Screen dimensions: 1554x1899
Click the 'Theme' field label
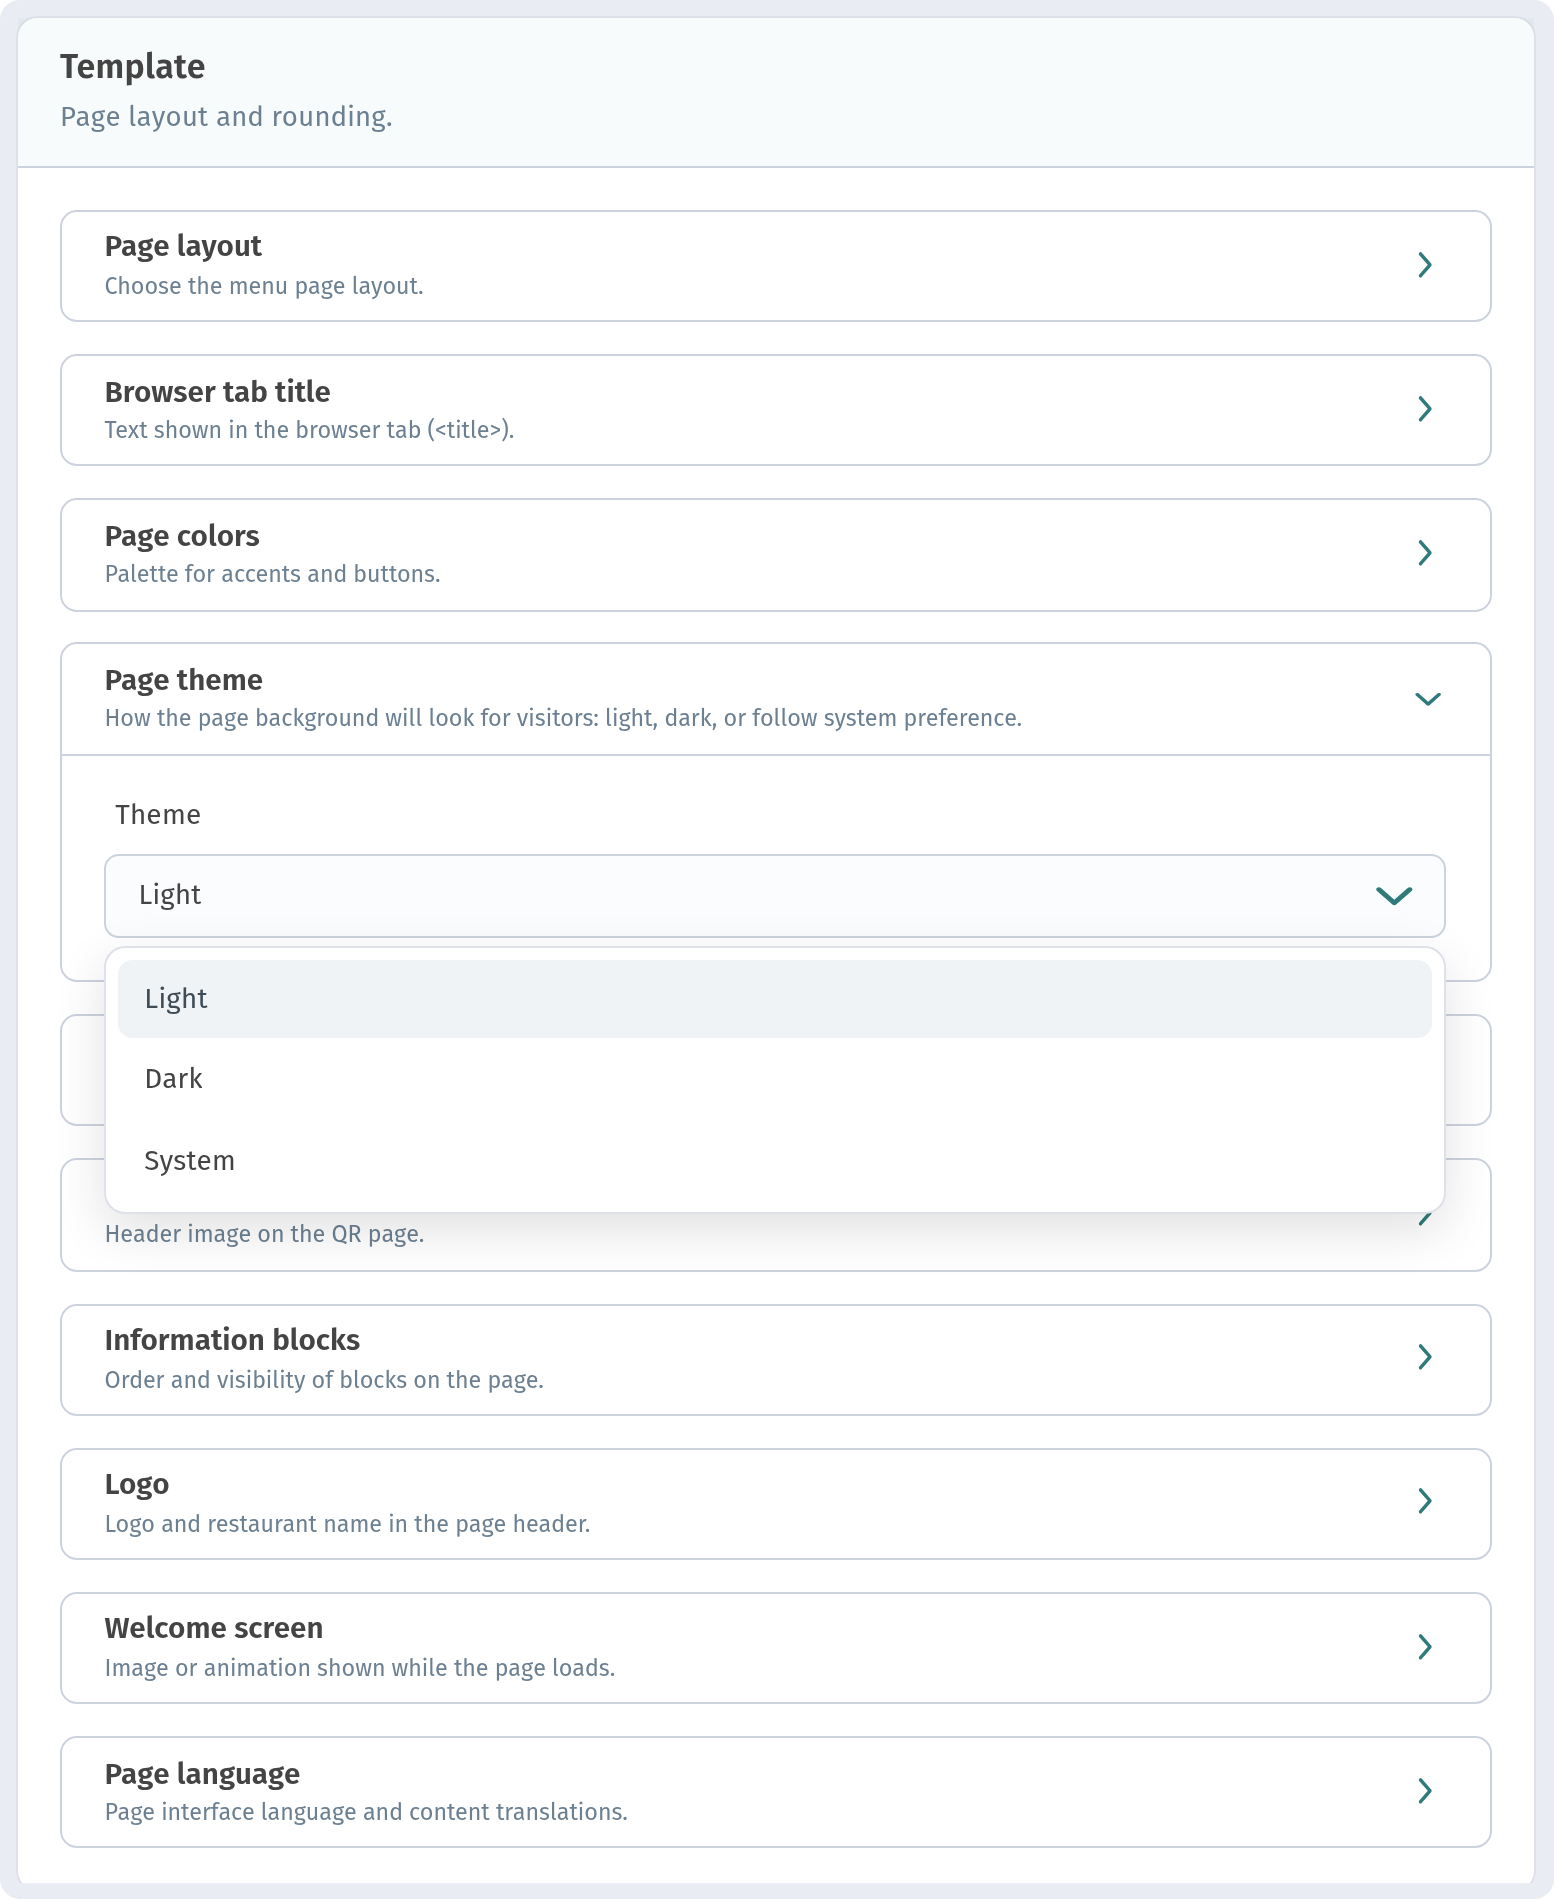tap(158, 815)
